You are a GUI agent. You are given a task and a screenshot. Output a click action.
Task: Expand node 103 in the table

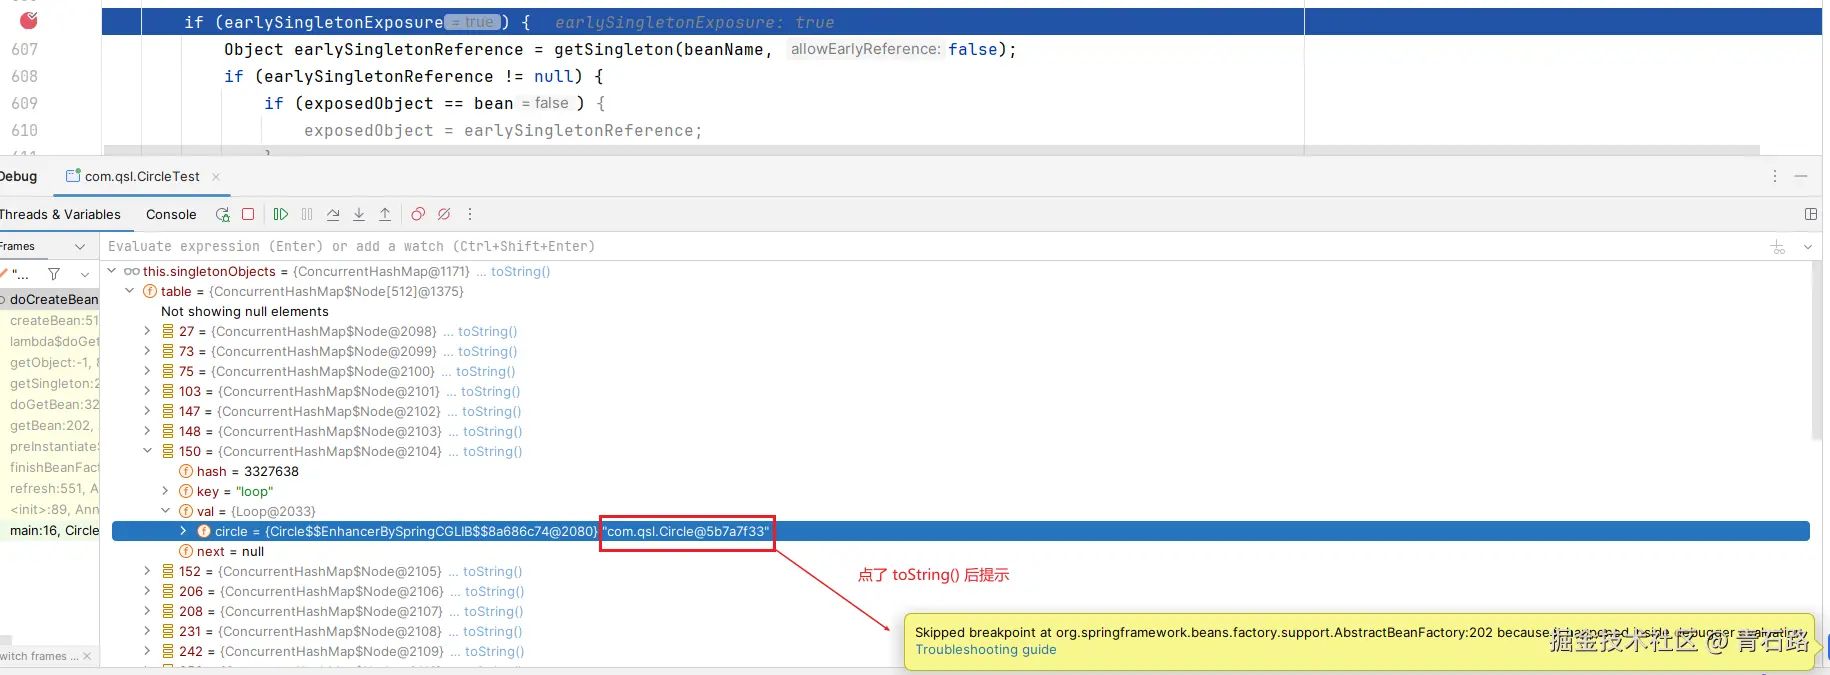147,391
